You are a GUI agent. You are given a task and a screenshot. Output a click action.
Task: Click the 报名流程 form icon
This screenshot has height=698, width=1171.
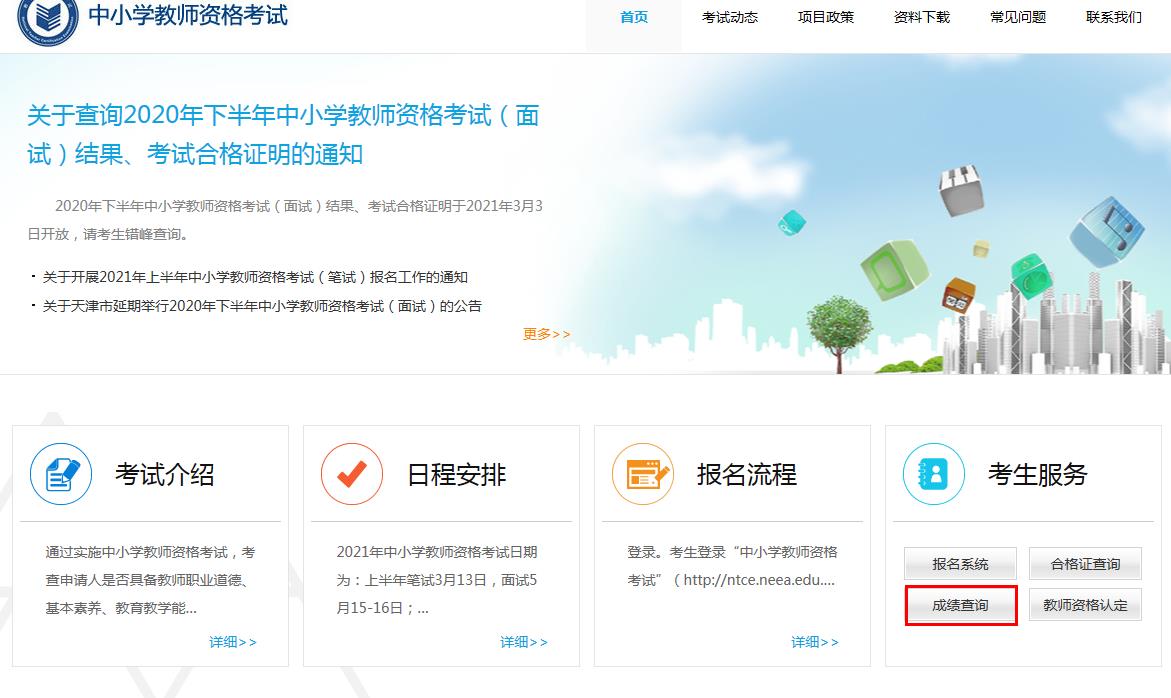643,474
